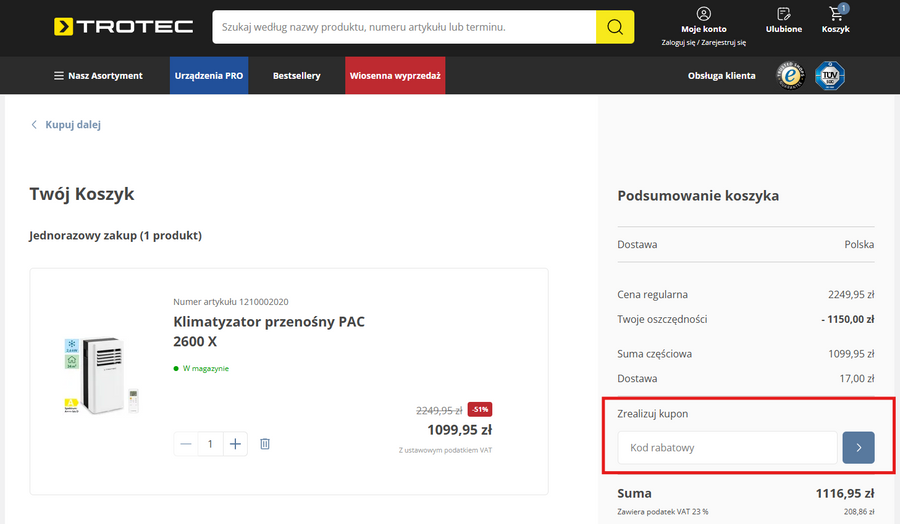The width and height of the screenshot is (900, 524).
Task: Open Nasz Asortyment hamburger menu
Action: click(x=98, y=76)
